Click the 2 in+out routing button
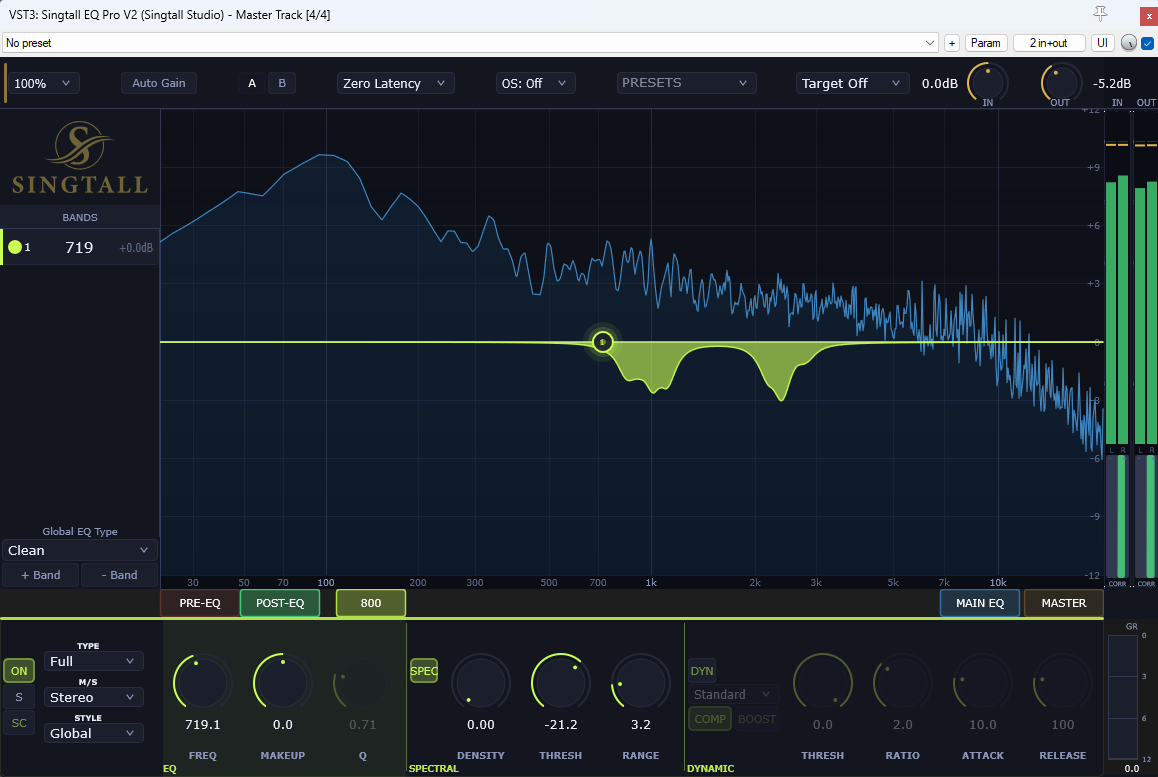 (1049, 43)
